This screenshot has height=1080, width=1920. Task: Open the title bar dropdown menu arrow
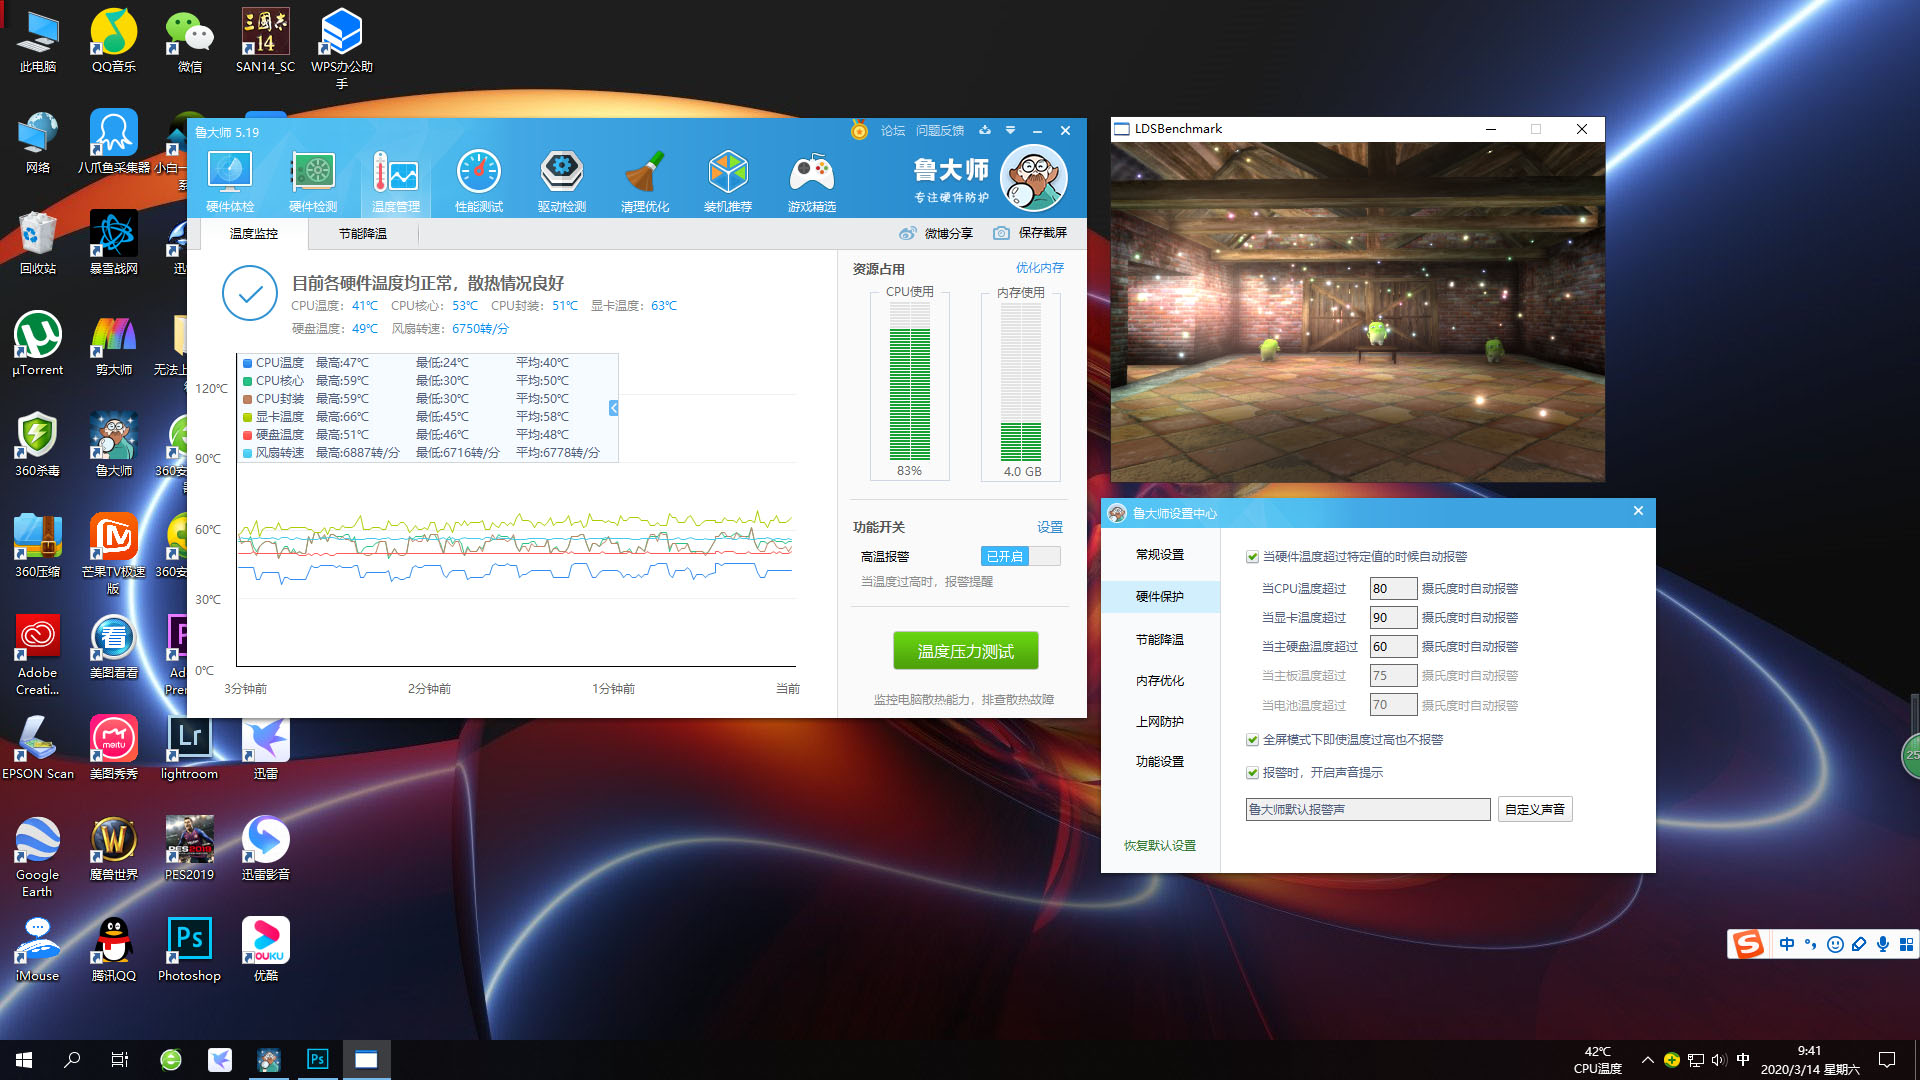[x=1010, y=131]
